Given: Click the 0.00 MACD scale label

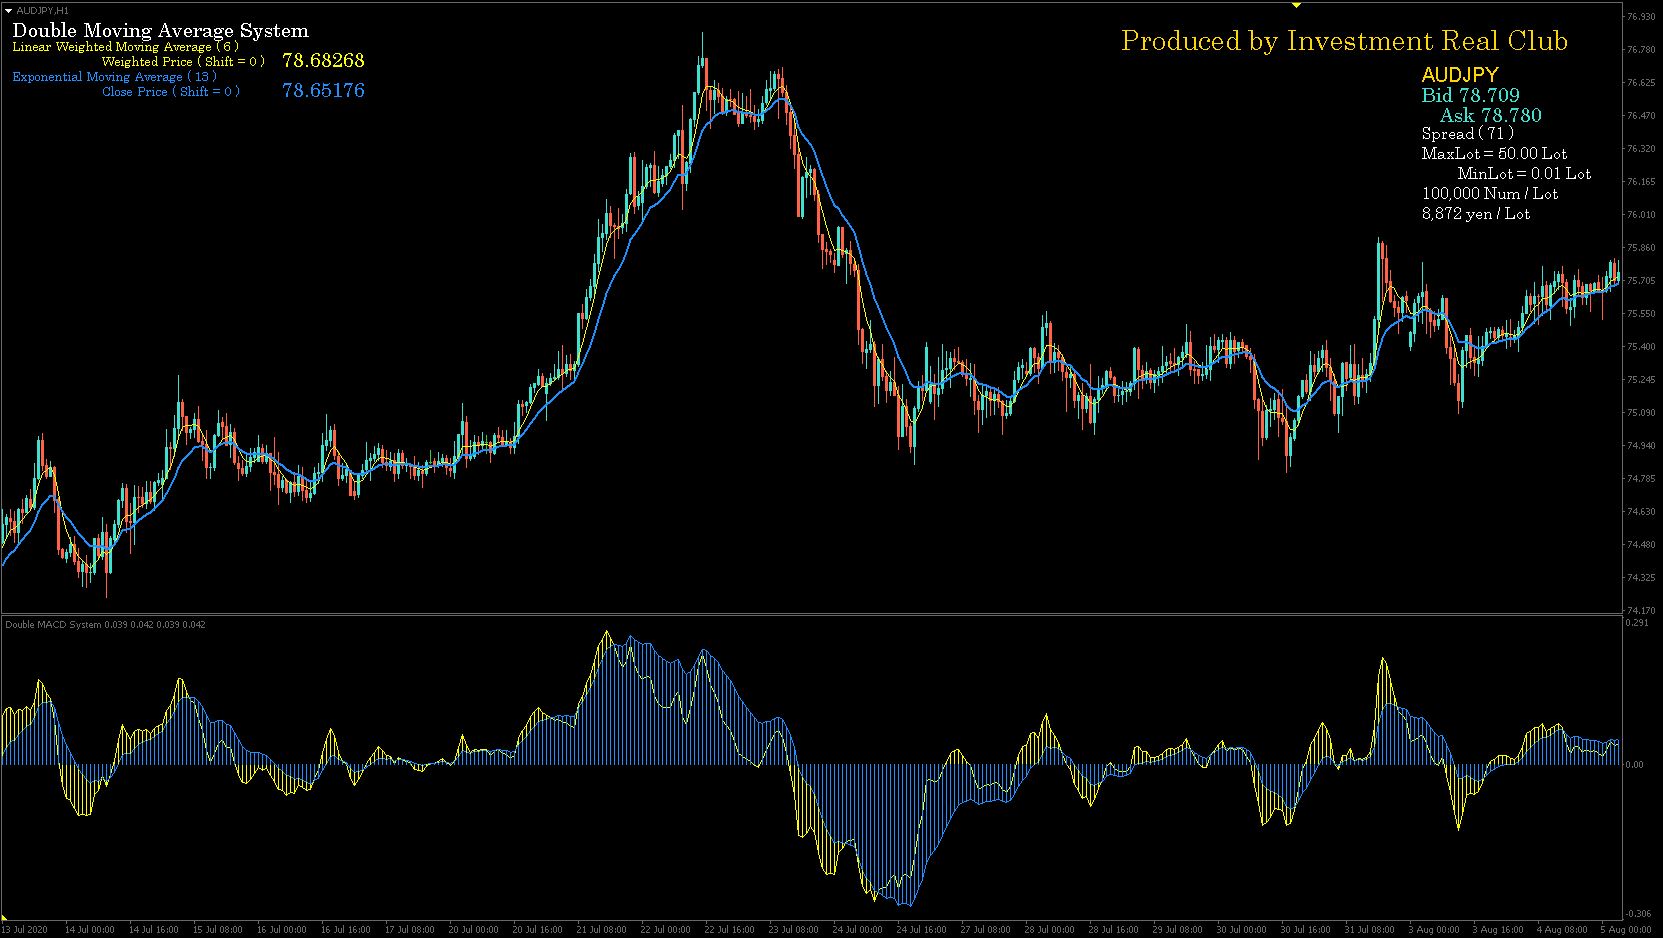Looking at the screenshot, I should pos(1634,765).
